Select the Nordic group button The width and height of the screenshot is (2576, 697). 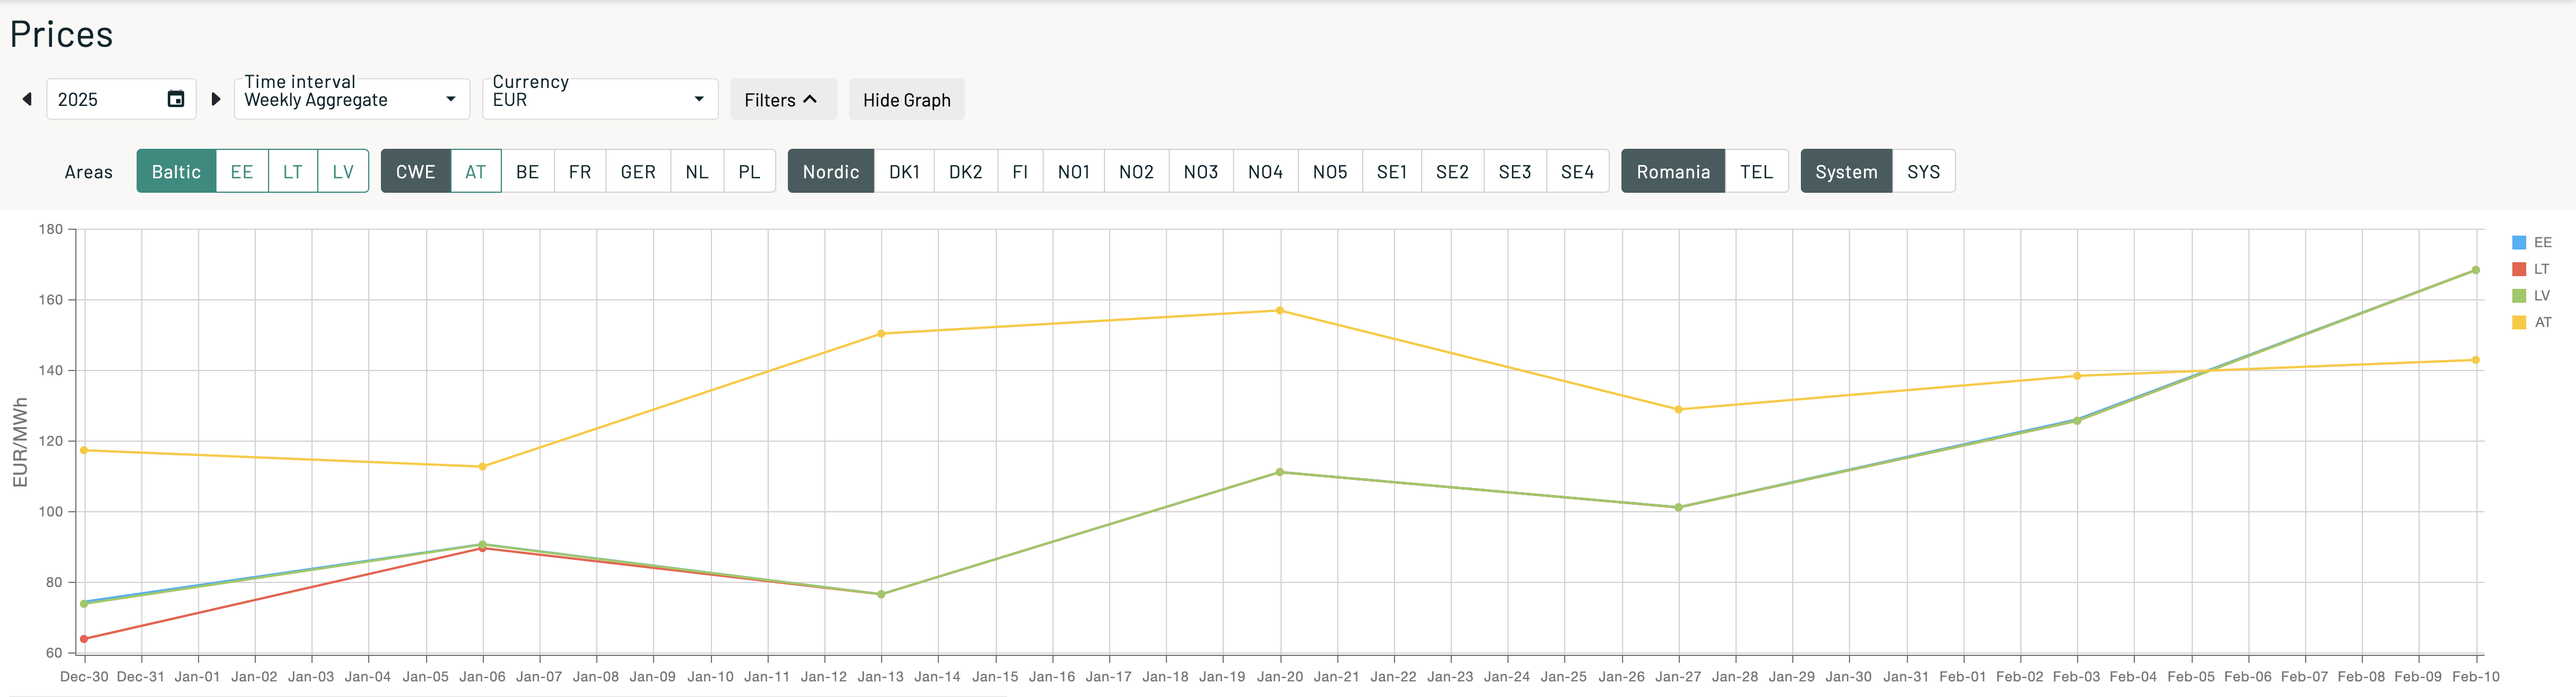pyautogui.click(x=830, y=171)
